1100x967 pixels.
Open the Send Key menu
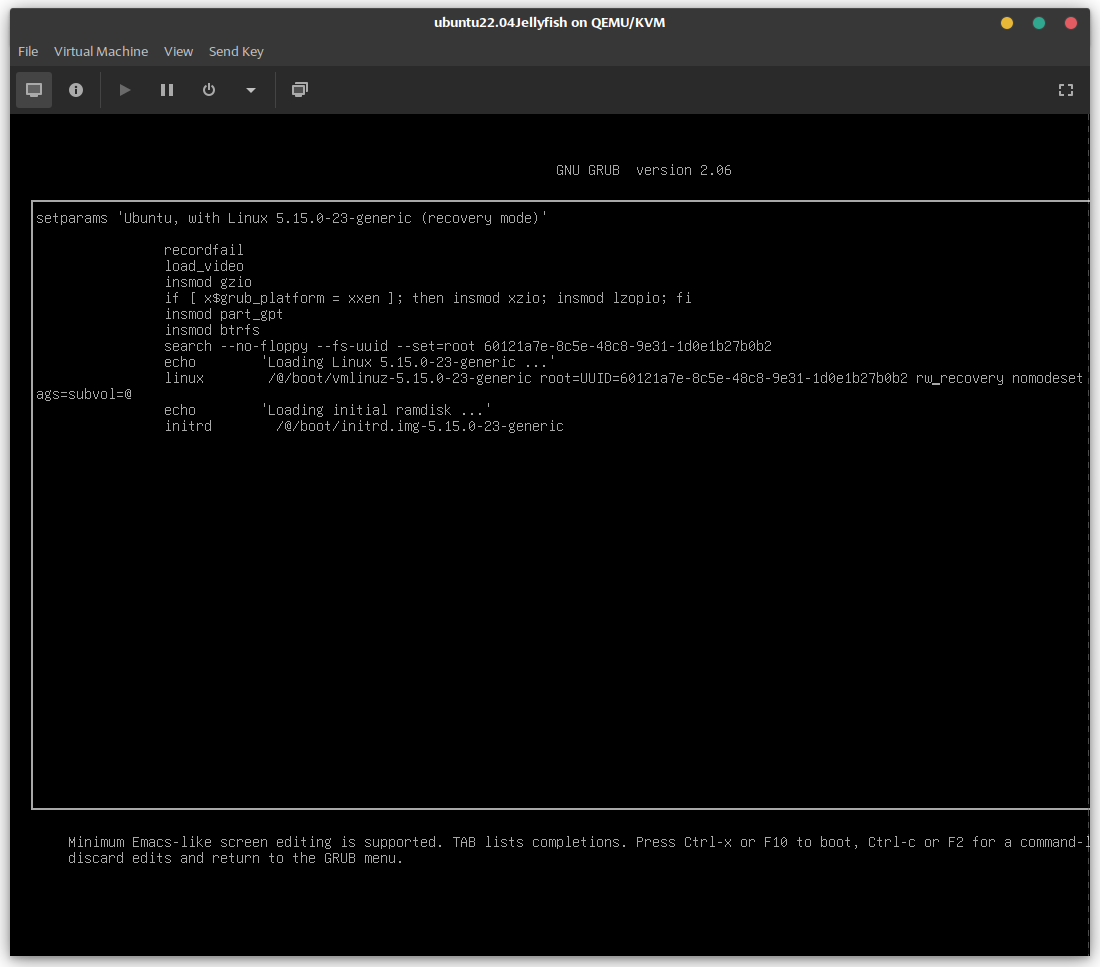[x=236, y=51]
